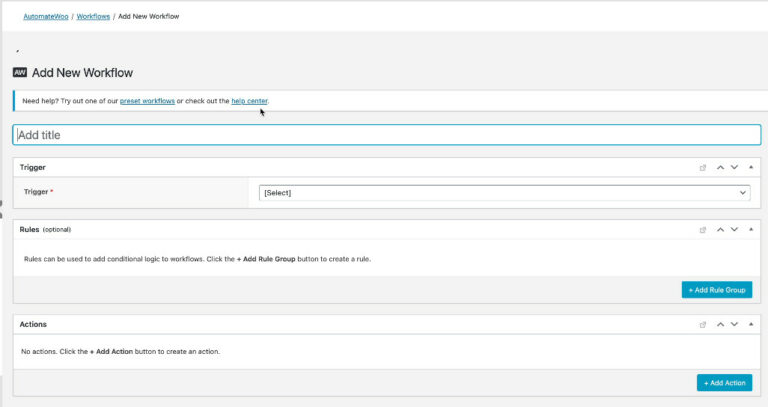
Task: Navigate to Workflows breadcrumb link
Action: [x=94, y=17]
